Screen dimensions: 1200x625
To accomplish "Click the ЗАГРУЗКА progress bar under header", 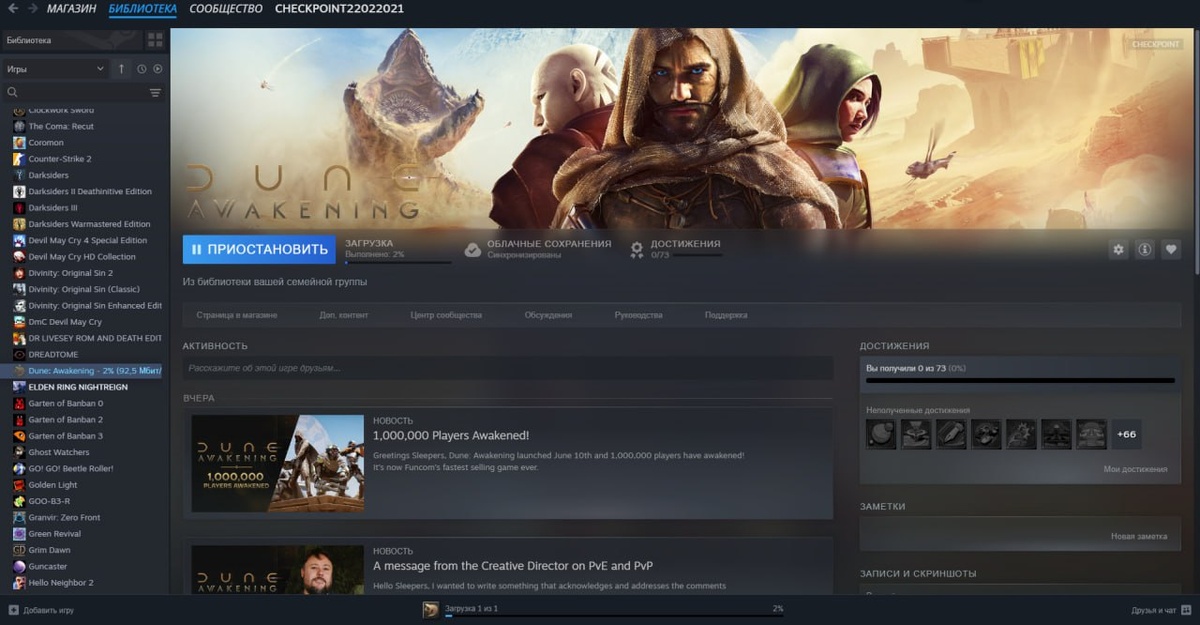I will 398,263.
